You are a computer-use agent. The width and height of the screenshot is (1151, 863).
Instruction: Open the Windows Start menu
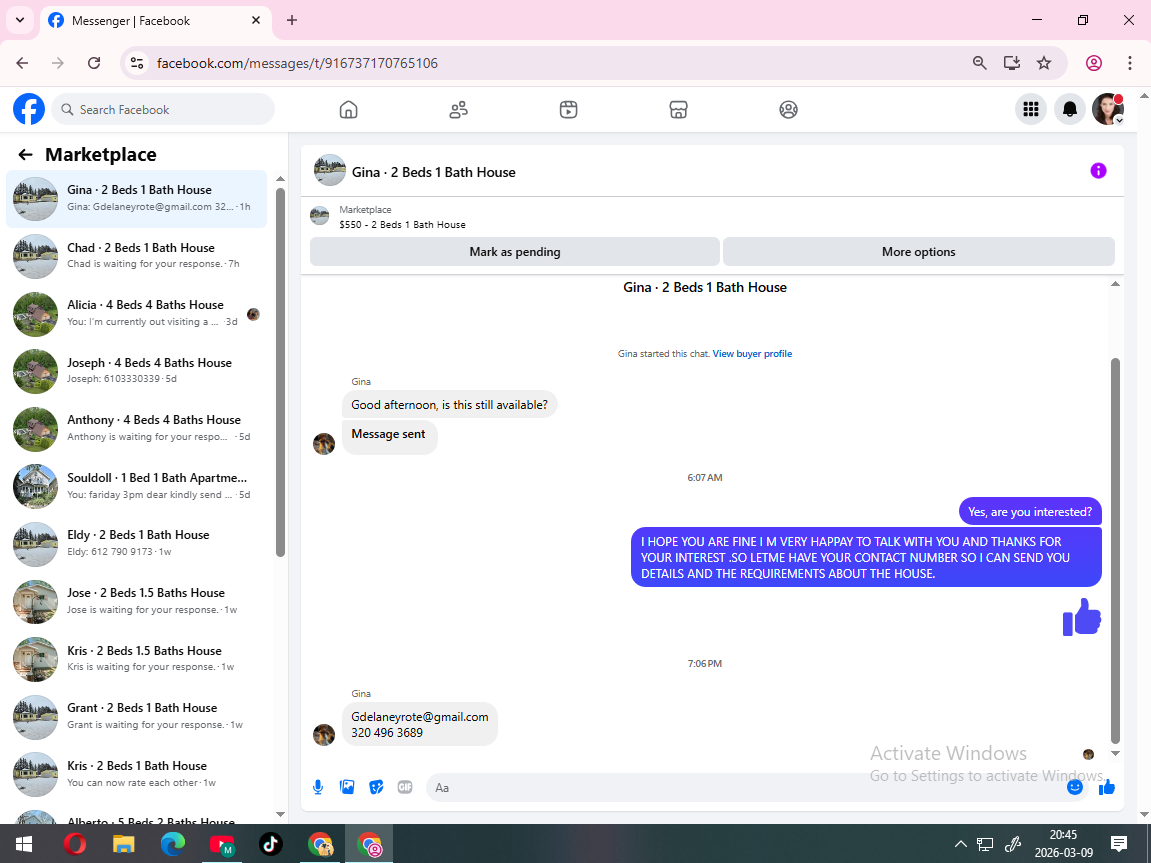click(x=23, y=844)
